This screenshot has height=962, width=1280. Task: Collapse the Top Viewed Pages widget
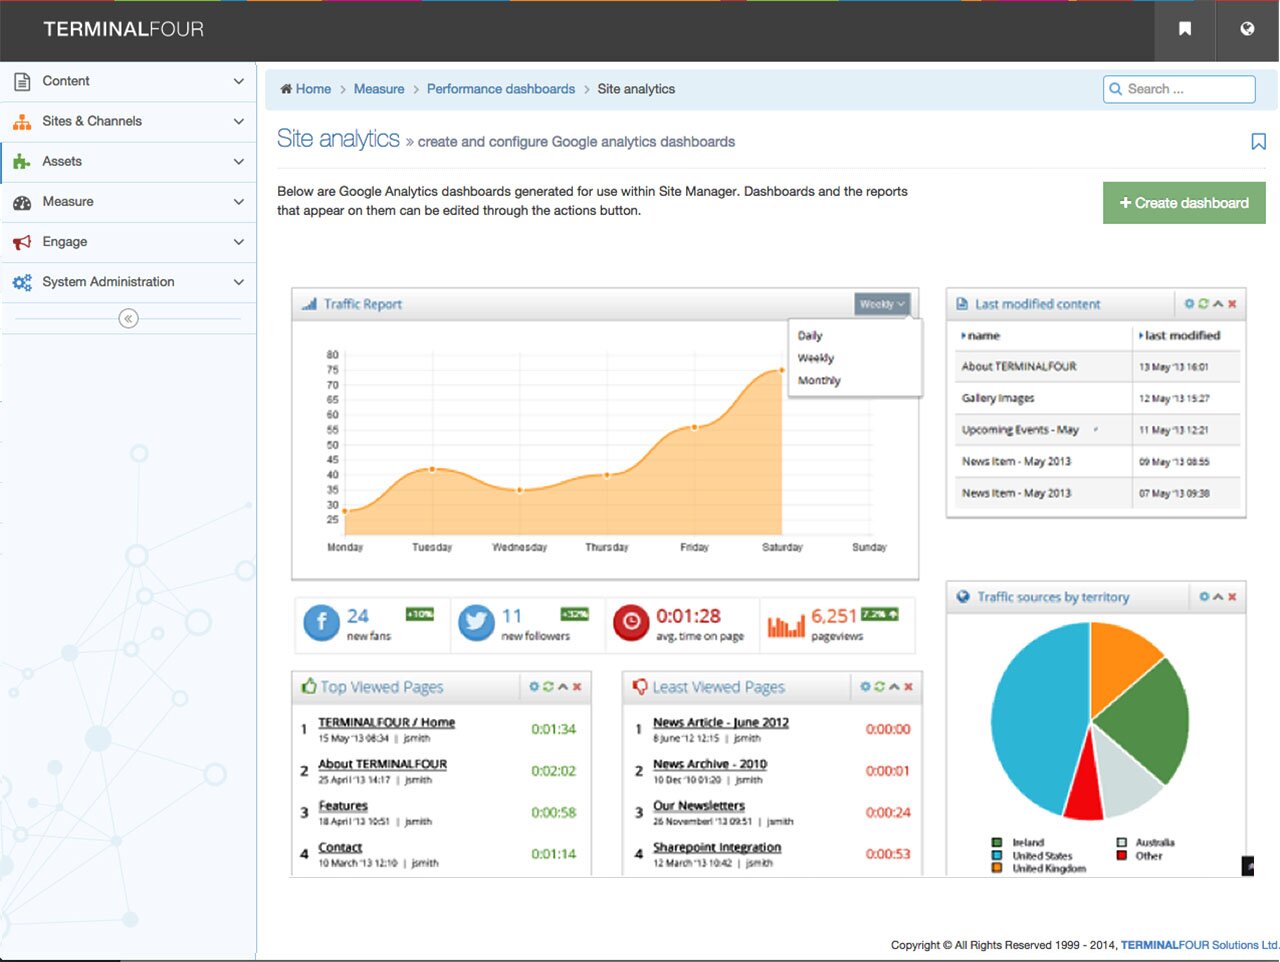pos(563,687)
